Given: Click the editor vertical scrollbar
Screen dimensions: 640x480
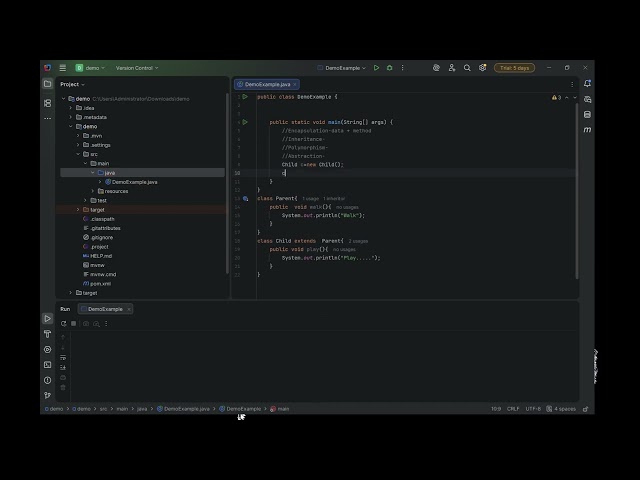Looking at the screenshot, I should tap(577, 191).
